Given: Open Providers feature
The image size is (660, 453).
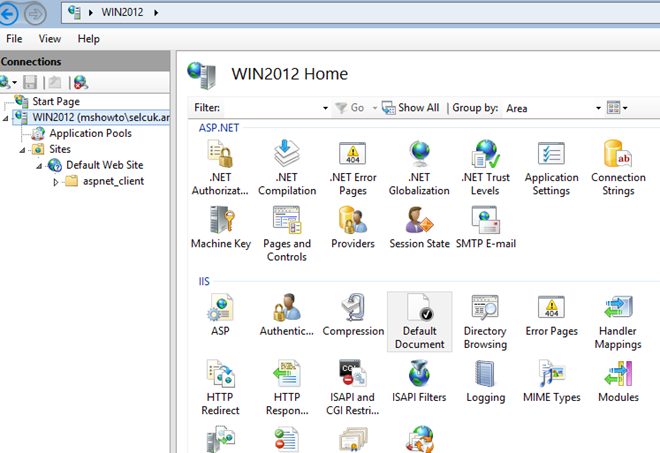Looking at the screenshot, I should (x=353, y=228).
